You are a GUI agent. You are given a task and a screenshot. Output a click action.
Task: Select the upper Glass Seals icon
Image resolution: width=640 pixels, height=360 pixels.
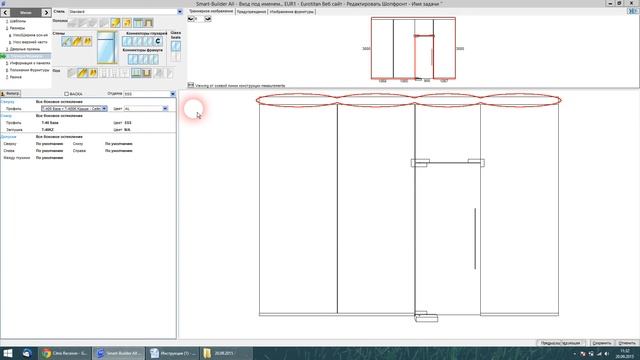176,46
